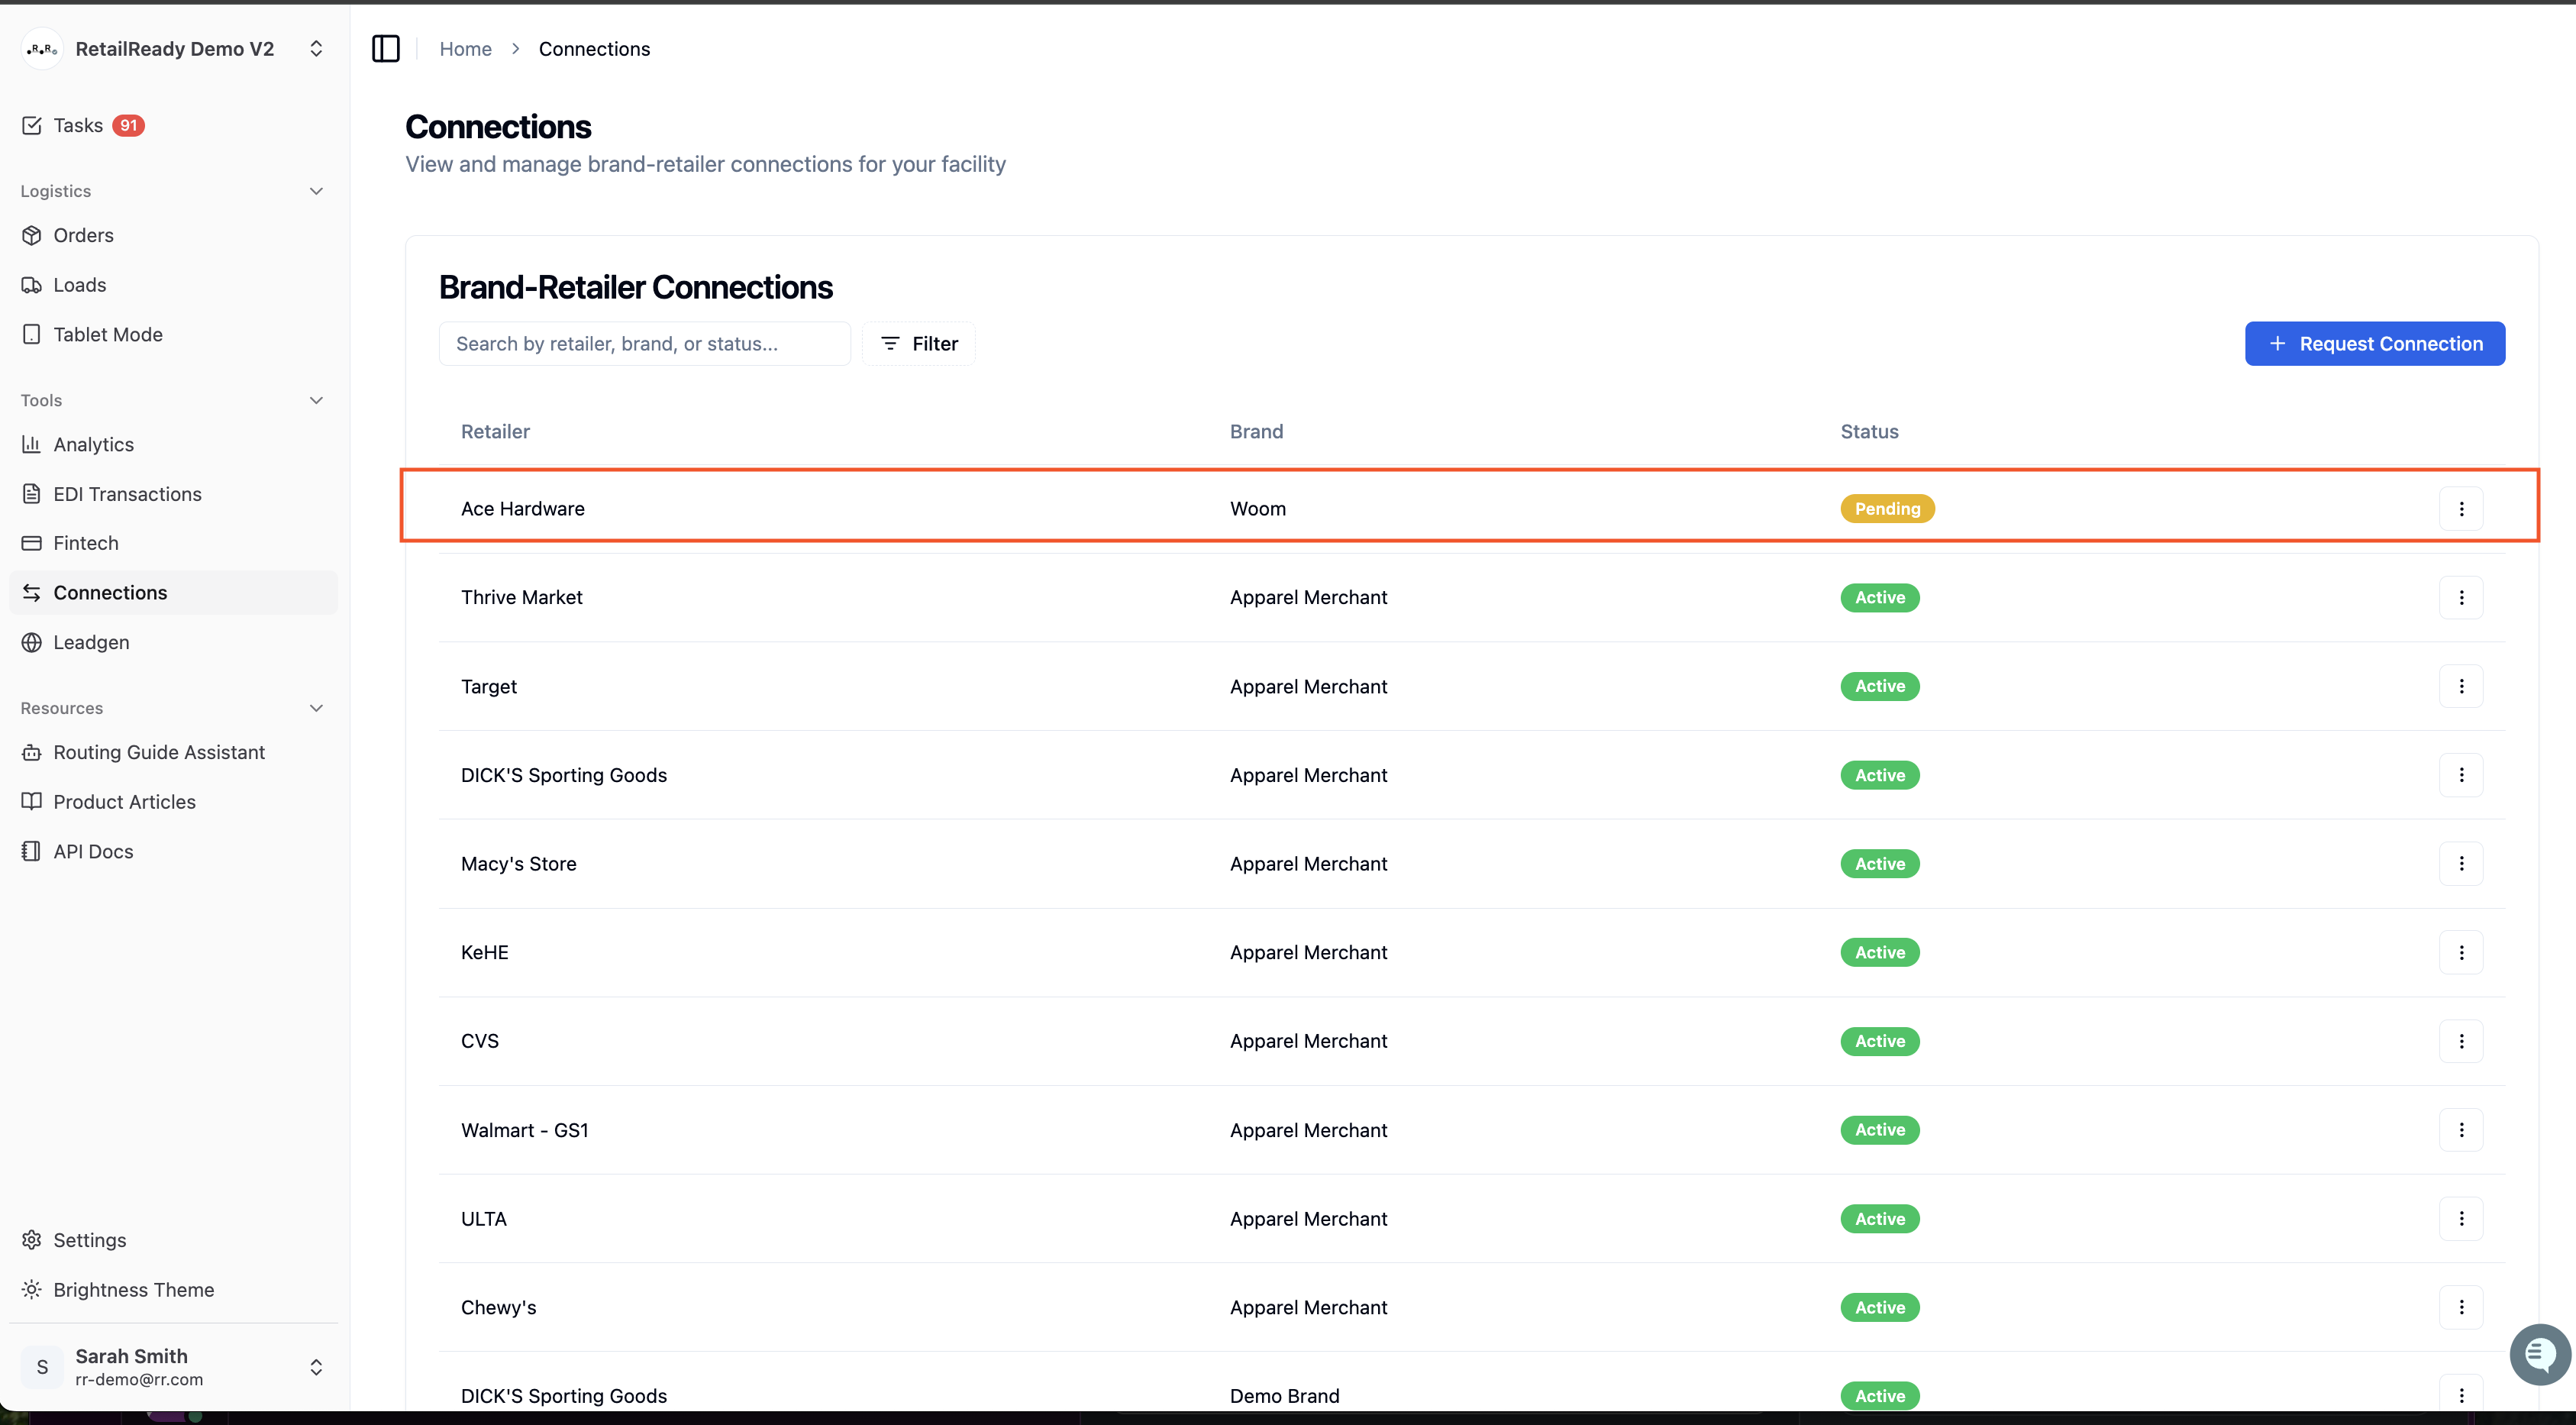
Task: Click the Orders box icon
Action: [x=32, y=235]
